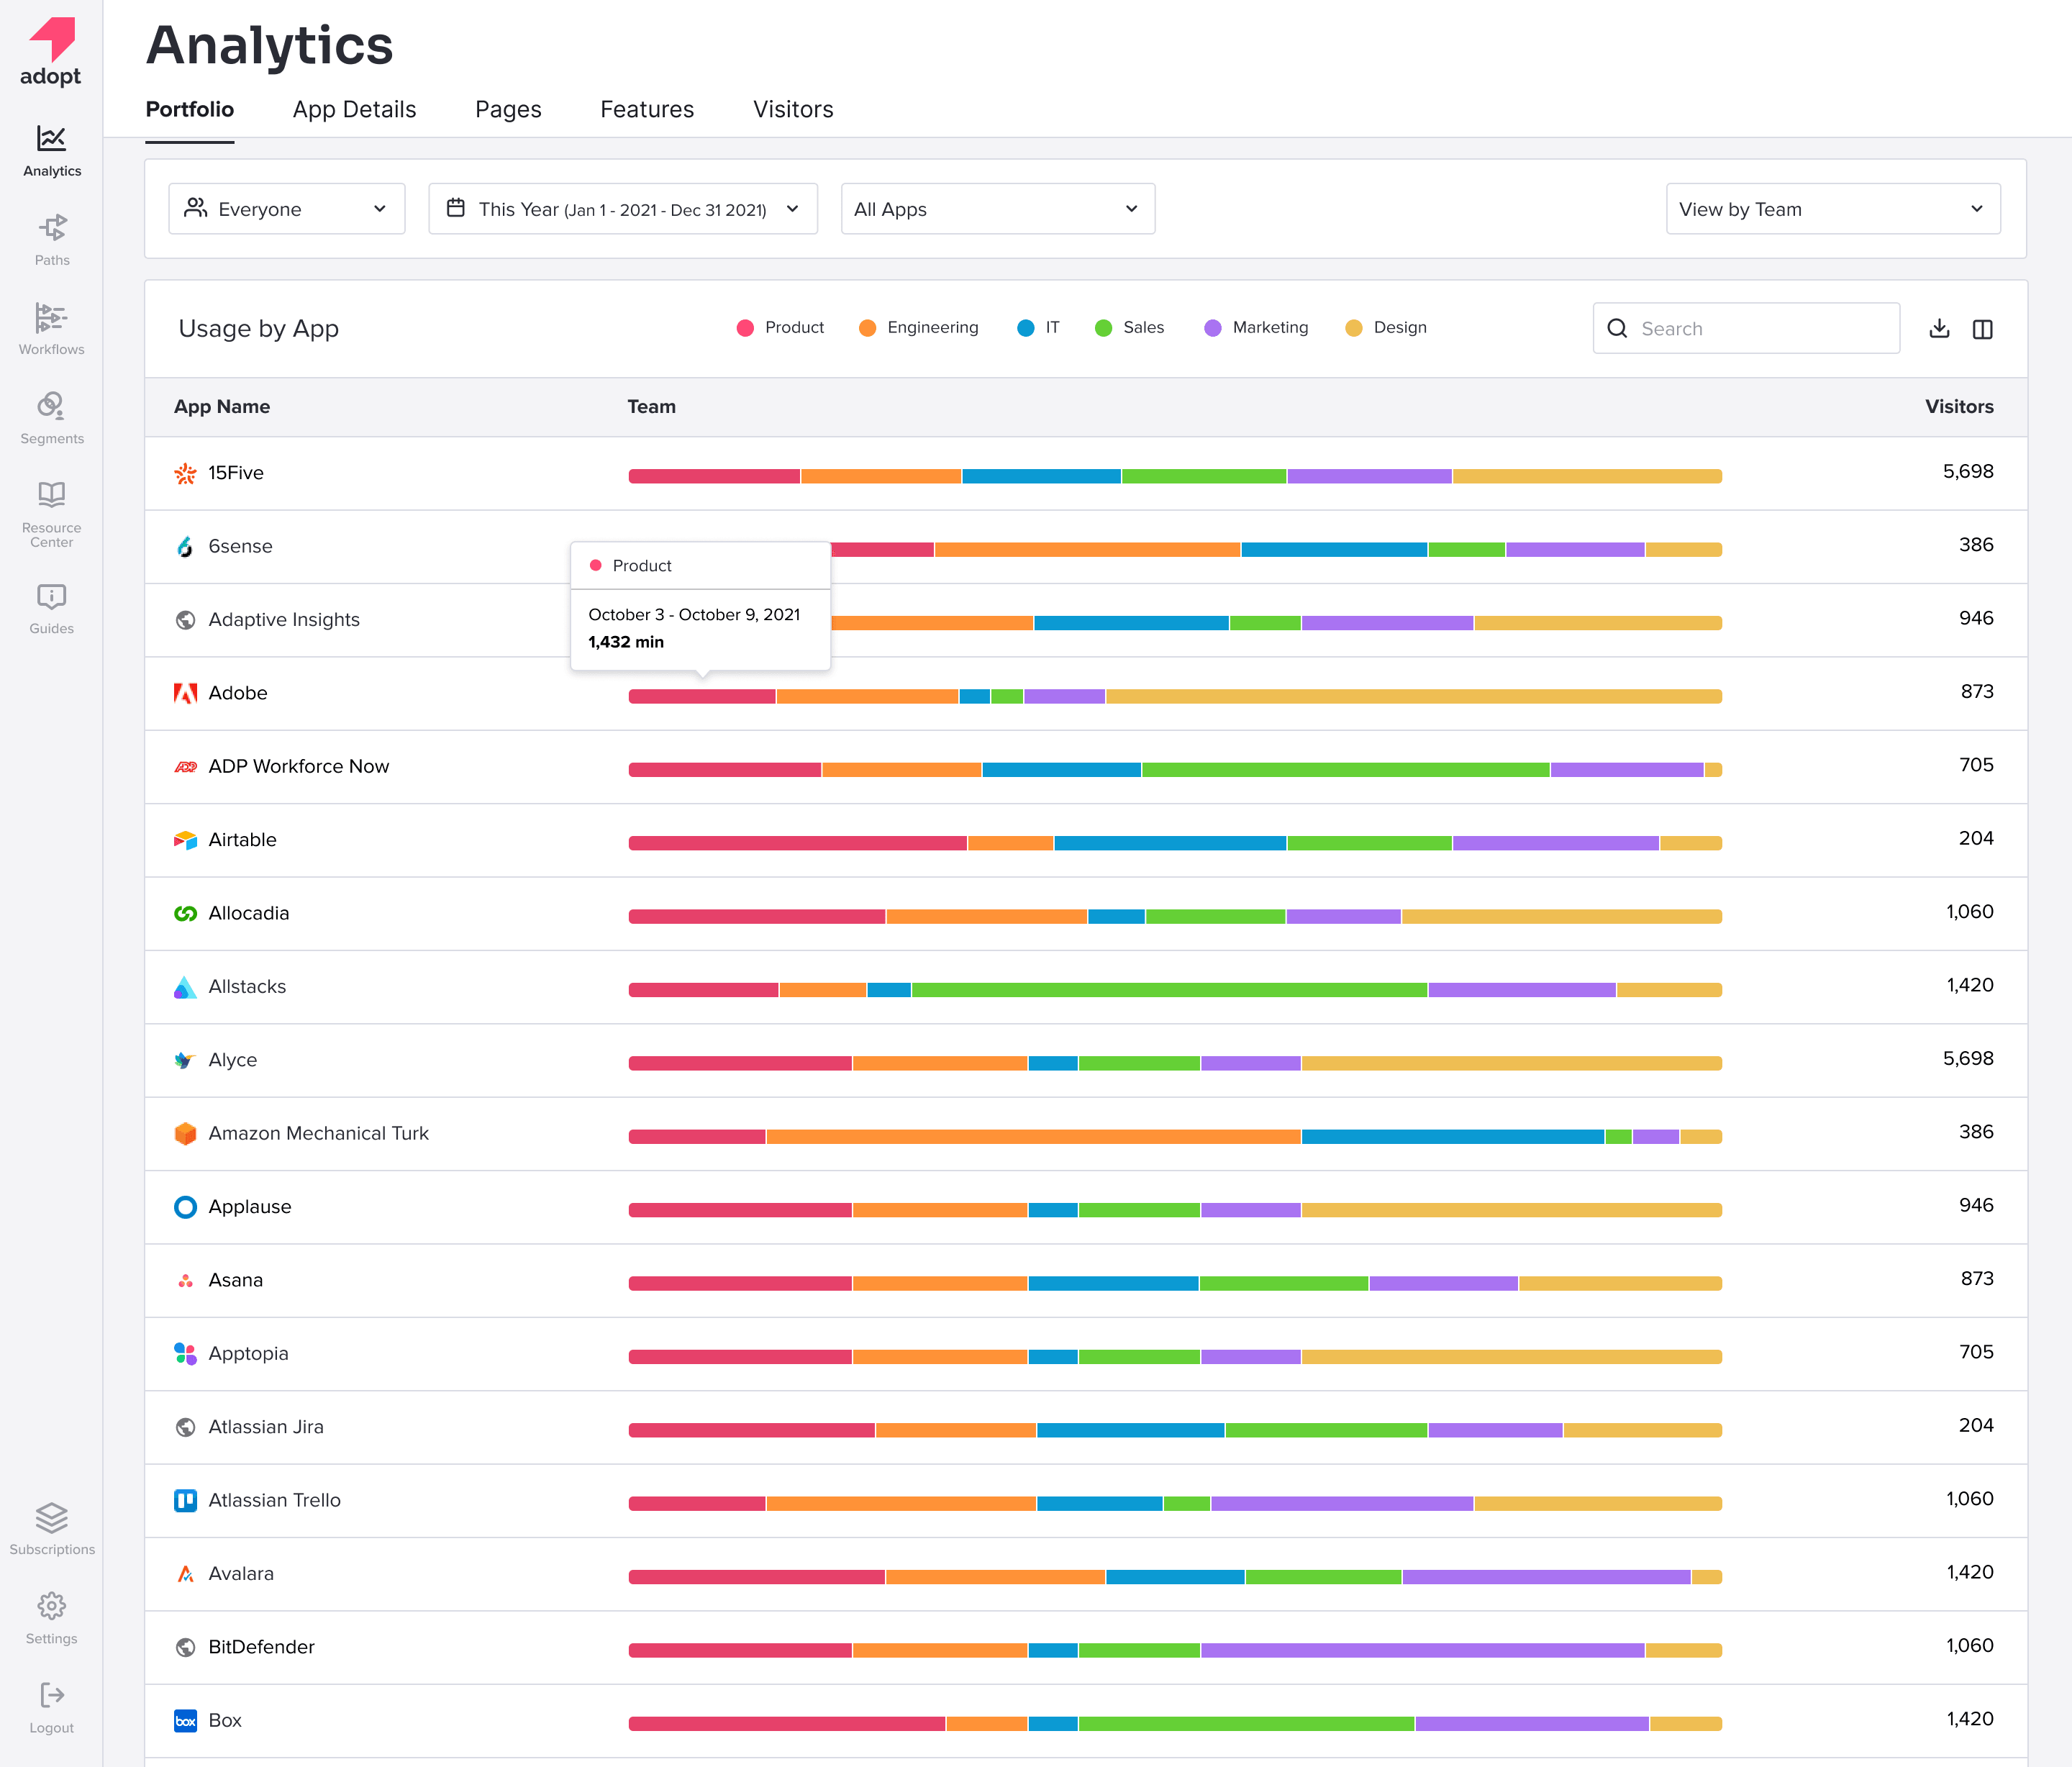
Task: Click the Box app icon
Action: tap(185, 1720)
